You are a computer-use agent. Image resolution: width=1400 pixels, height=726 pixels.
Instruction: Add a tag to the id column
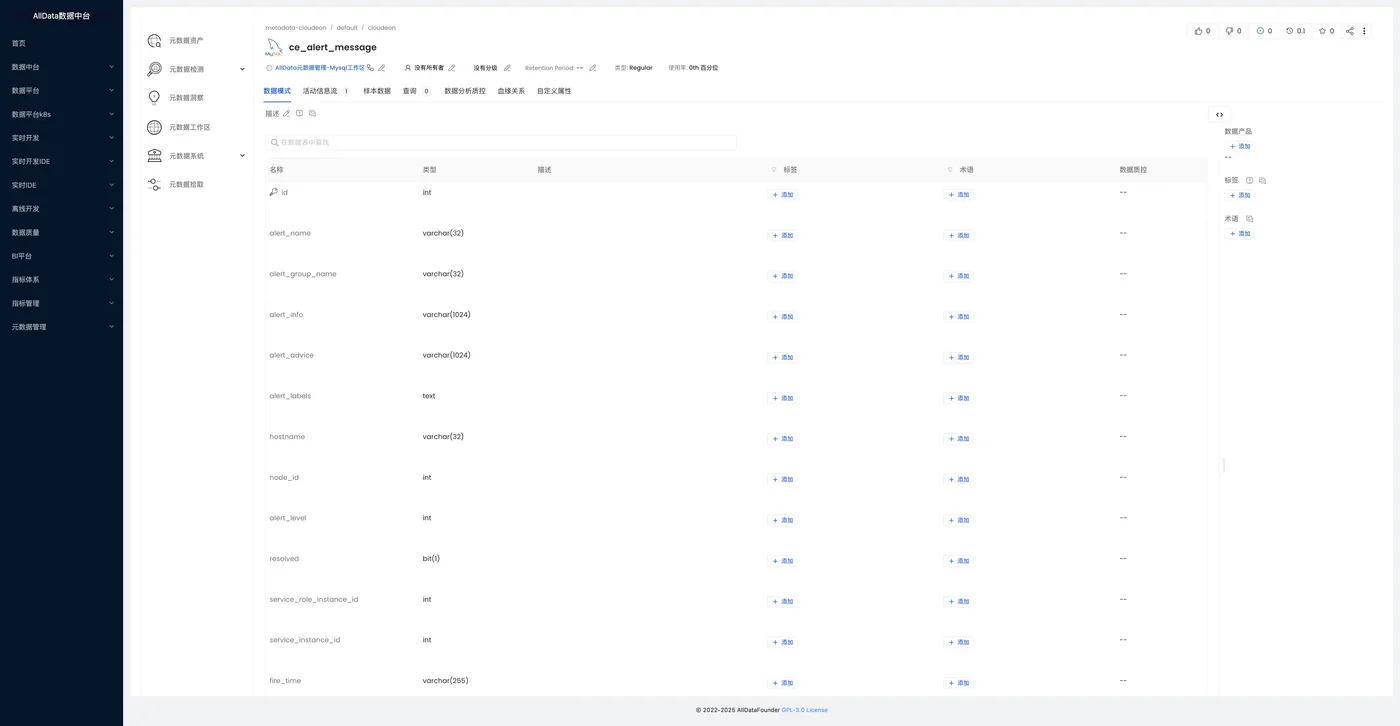click(782, 195)
